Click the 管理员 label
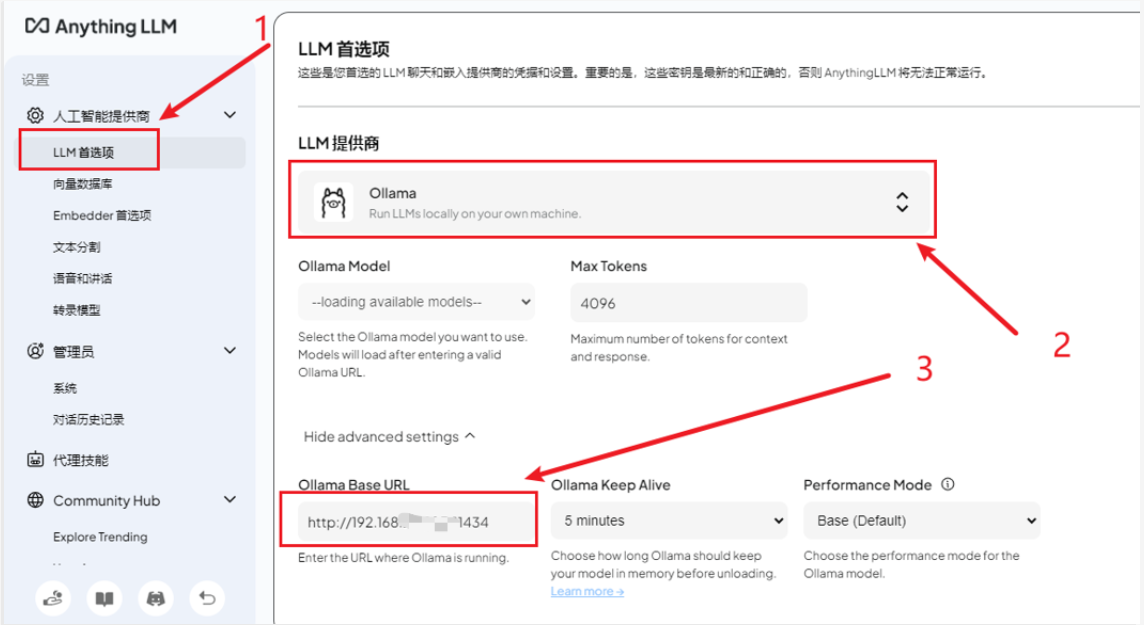This screenshot has width=1144, height=625. pos(74,352)
